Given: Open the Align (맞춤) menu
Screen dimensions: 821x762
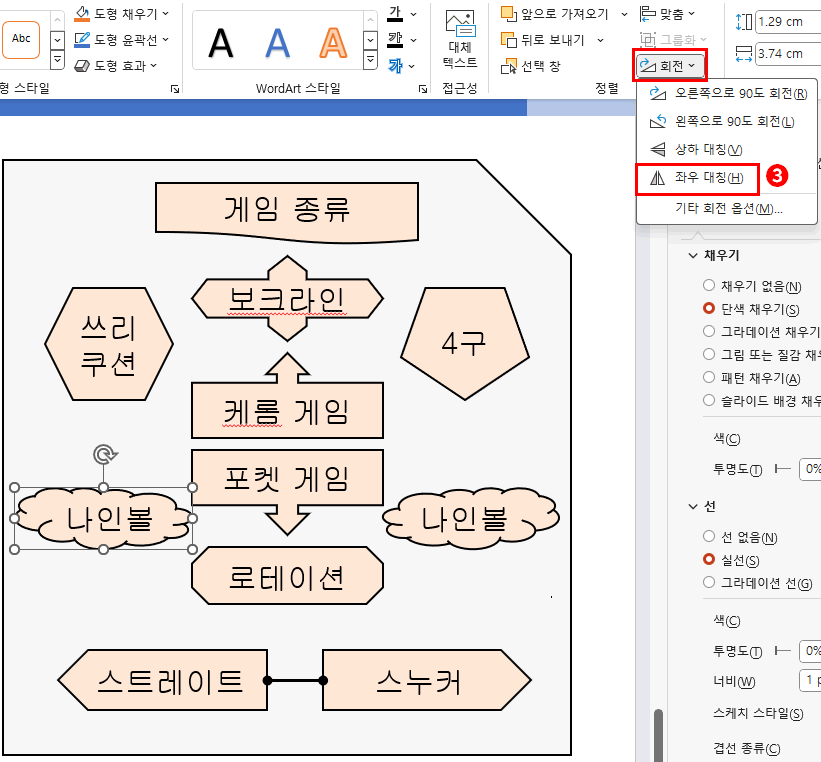Looking at the screenshot, I should click(x=668, y=14).
